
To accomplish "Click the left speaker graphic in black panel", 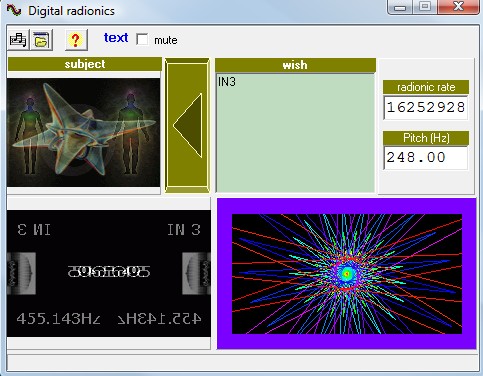I will coord(21,273).
